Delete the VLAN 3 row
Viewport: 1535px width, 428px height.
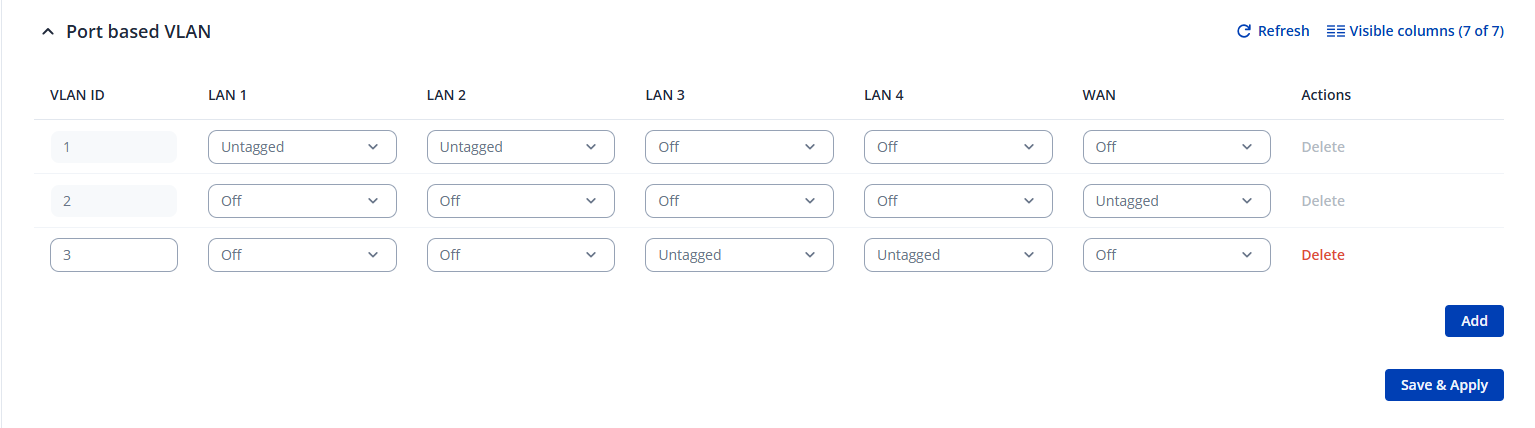1322,255
